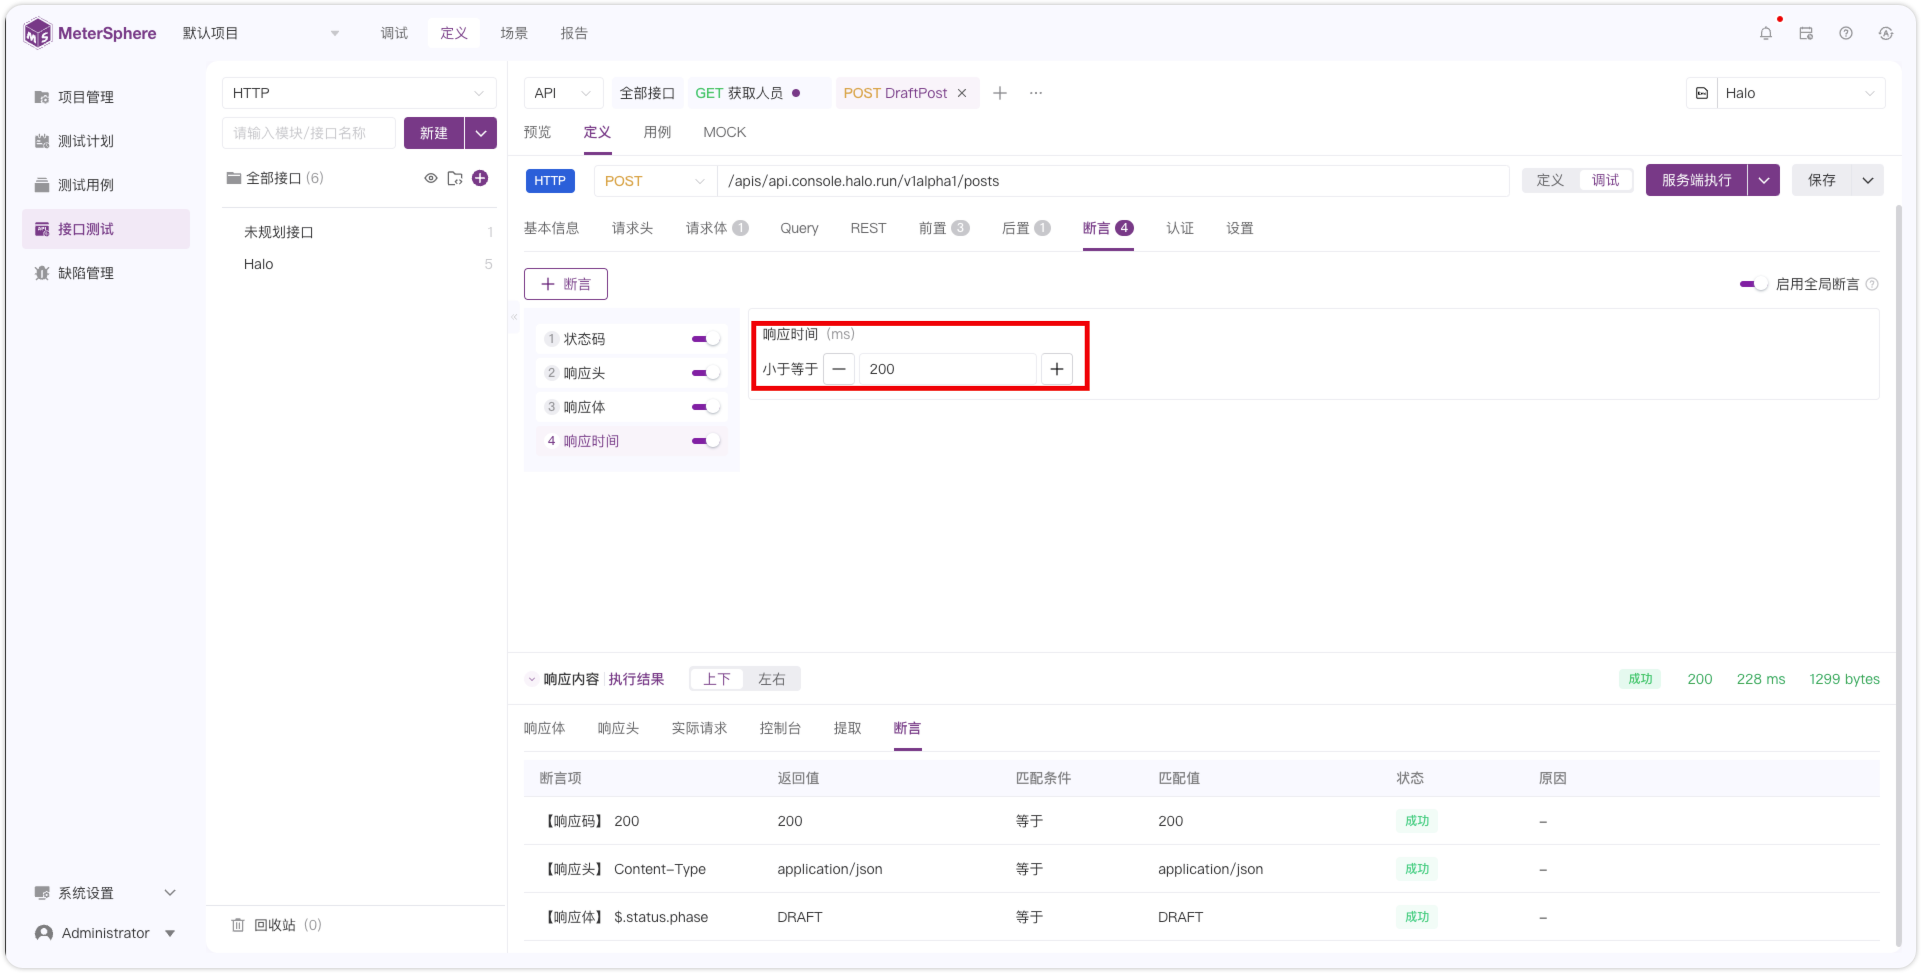Open the tab more options ellipsis
Viewport: 1921px width, 973px height.
1036,93
